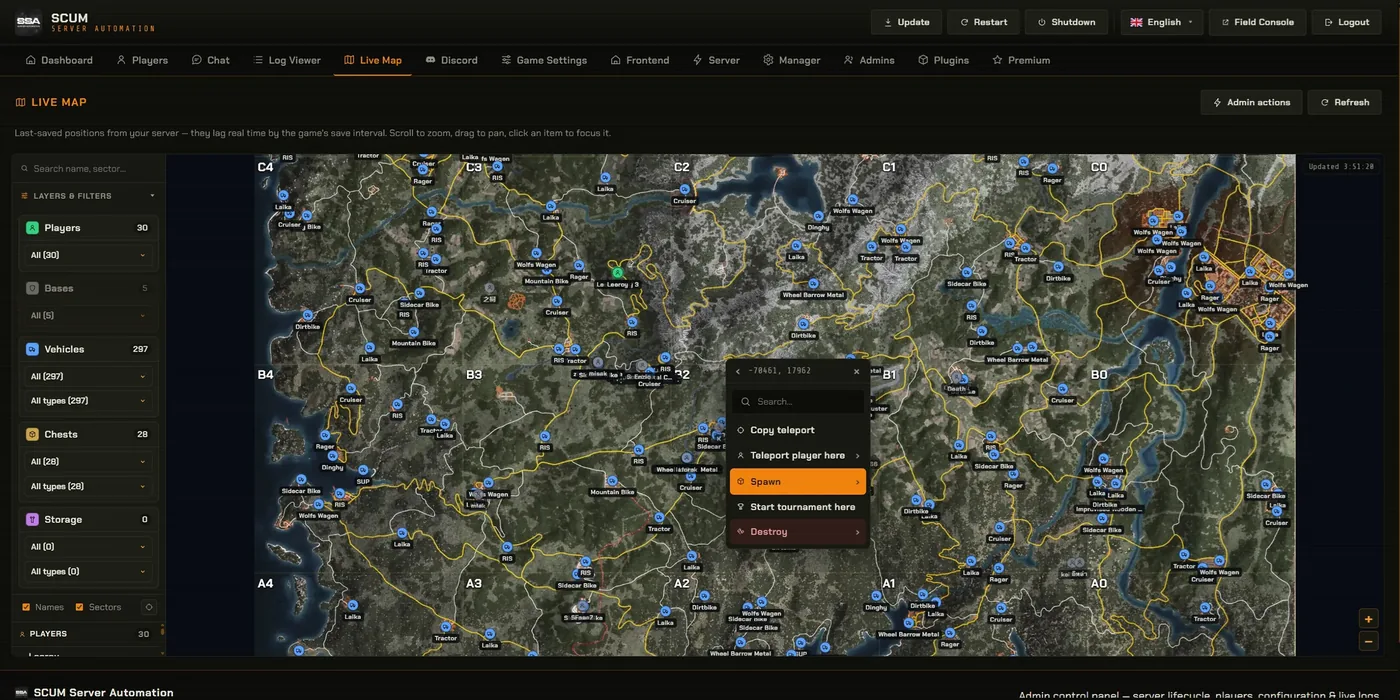The image size is (1400, 700).
Task: Select the Live Map tab
Action: click(373, 60)
